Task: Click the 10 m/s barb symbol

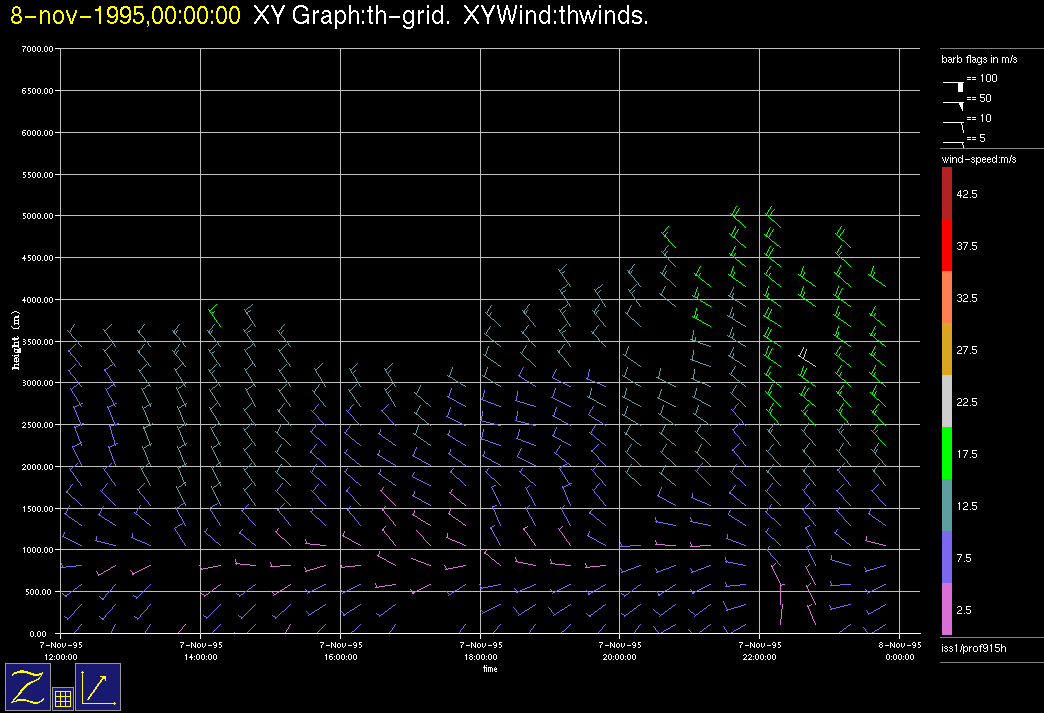Action: 953,123
